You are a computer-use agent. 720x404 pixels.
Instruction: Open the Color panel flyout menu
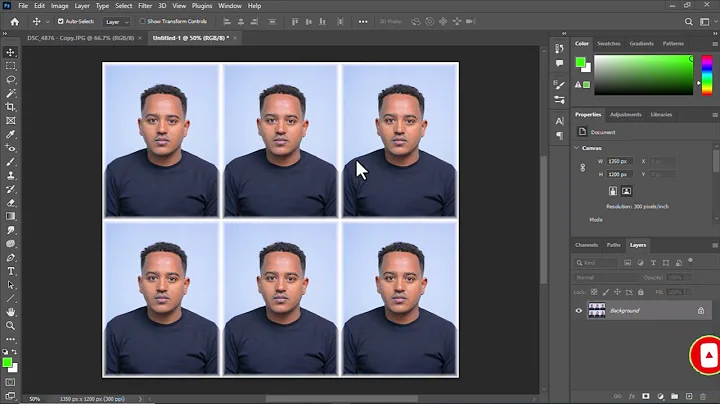[715, 44]
